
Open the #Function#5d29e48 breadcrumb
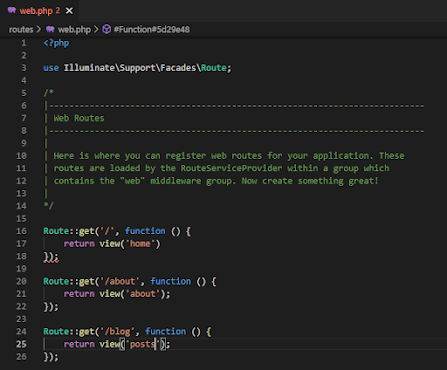[152, 30]
